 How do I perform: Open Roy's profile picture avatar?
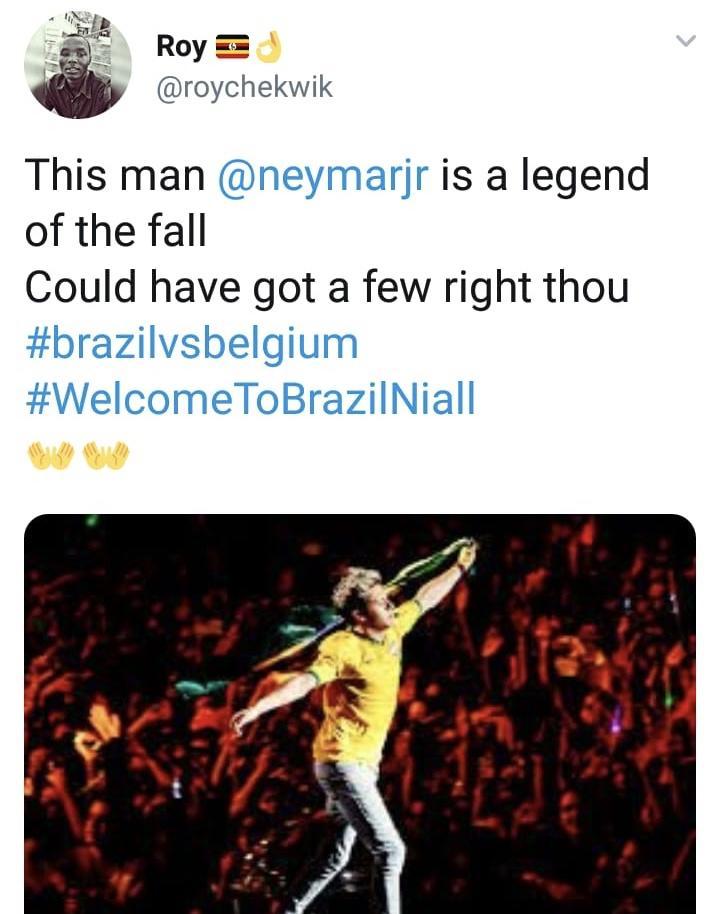coord(77,65)
